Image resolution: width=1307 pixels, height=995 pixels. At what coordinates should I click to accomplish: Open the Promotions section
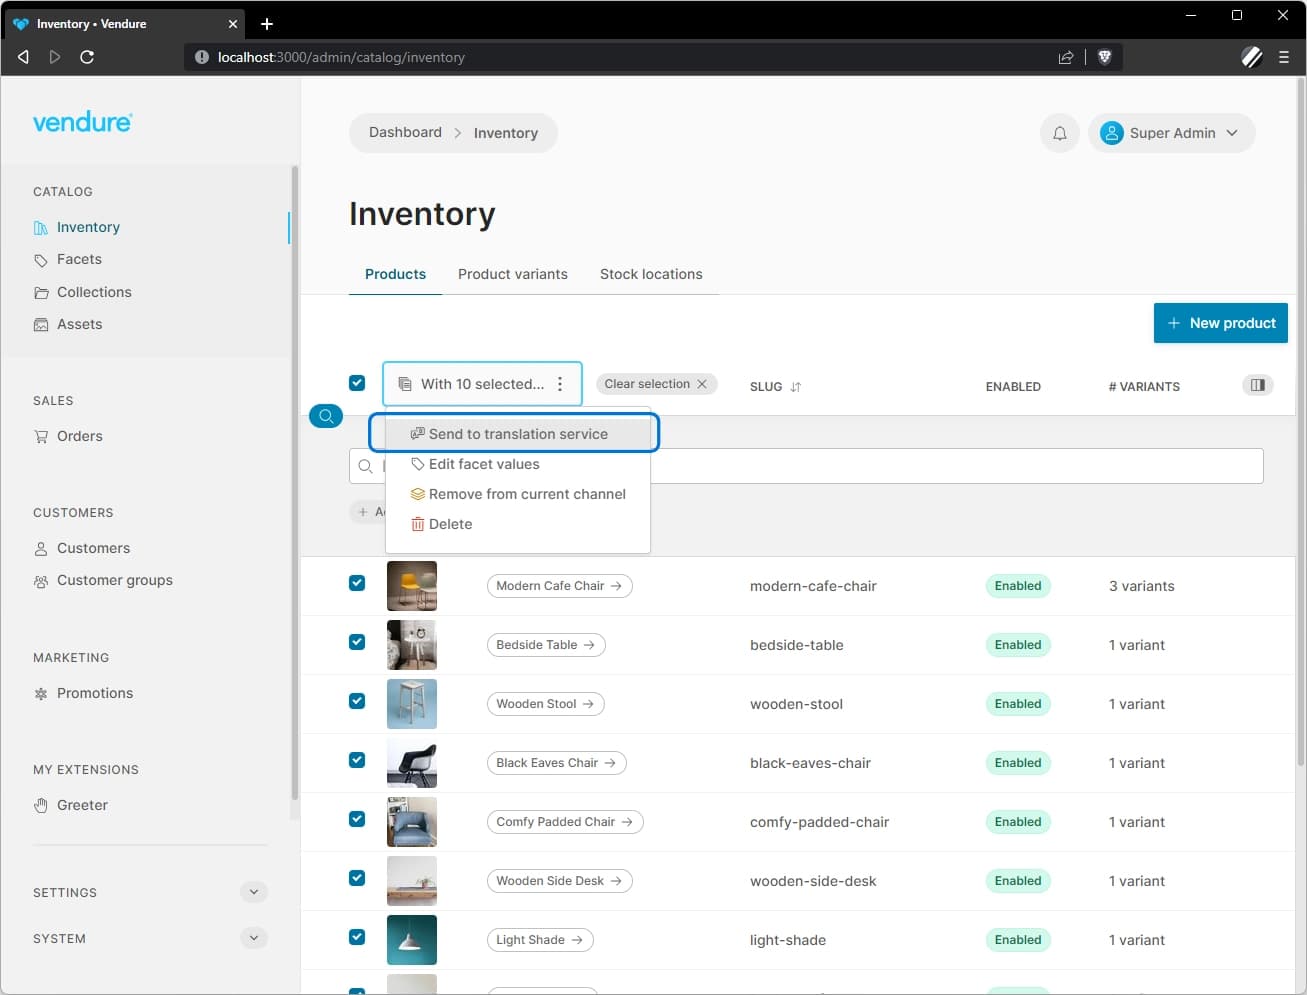tap(95, 693)
